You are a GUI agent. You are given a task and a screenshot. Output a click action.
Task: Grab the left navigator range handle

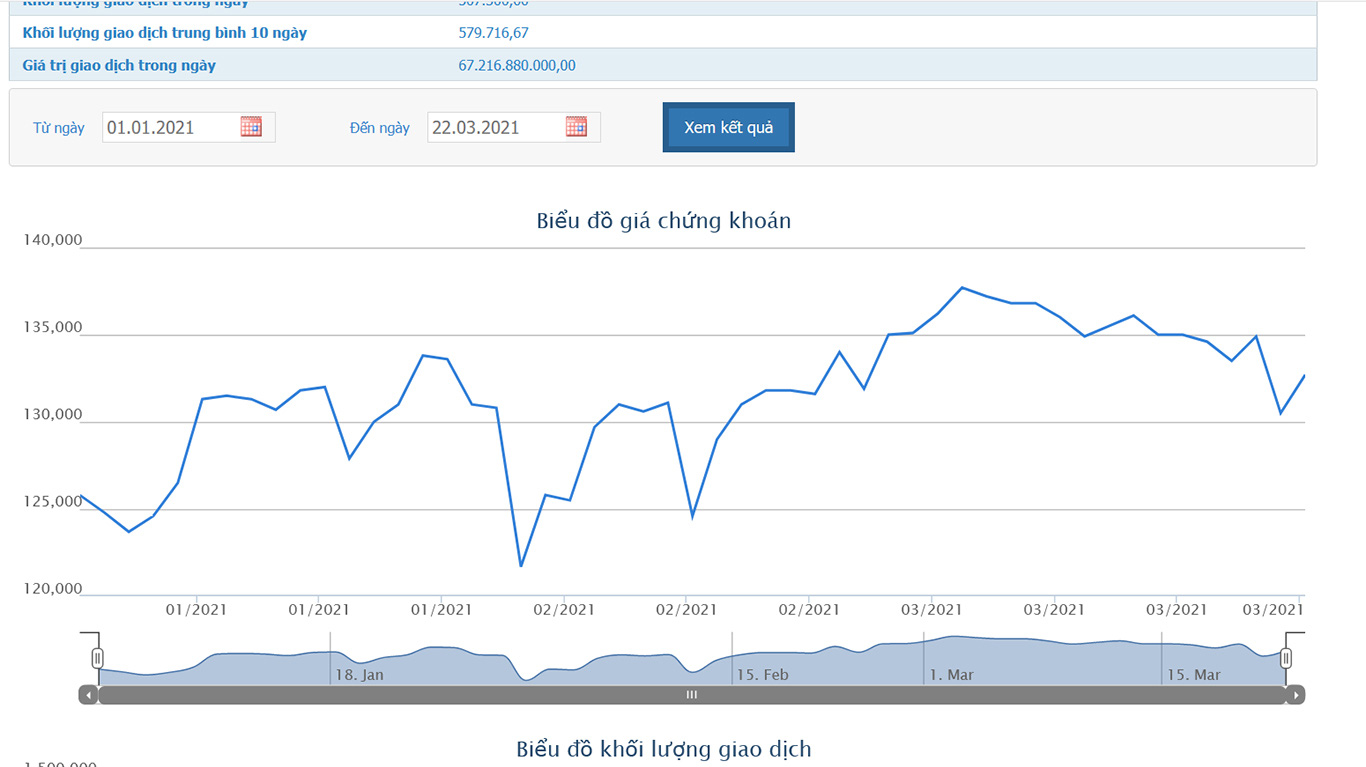click(98, 658)
